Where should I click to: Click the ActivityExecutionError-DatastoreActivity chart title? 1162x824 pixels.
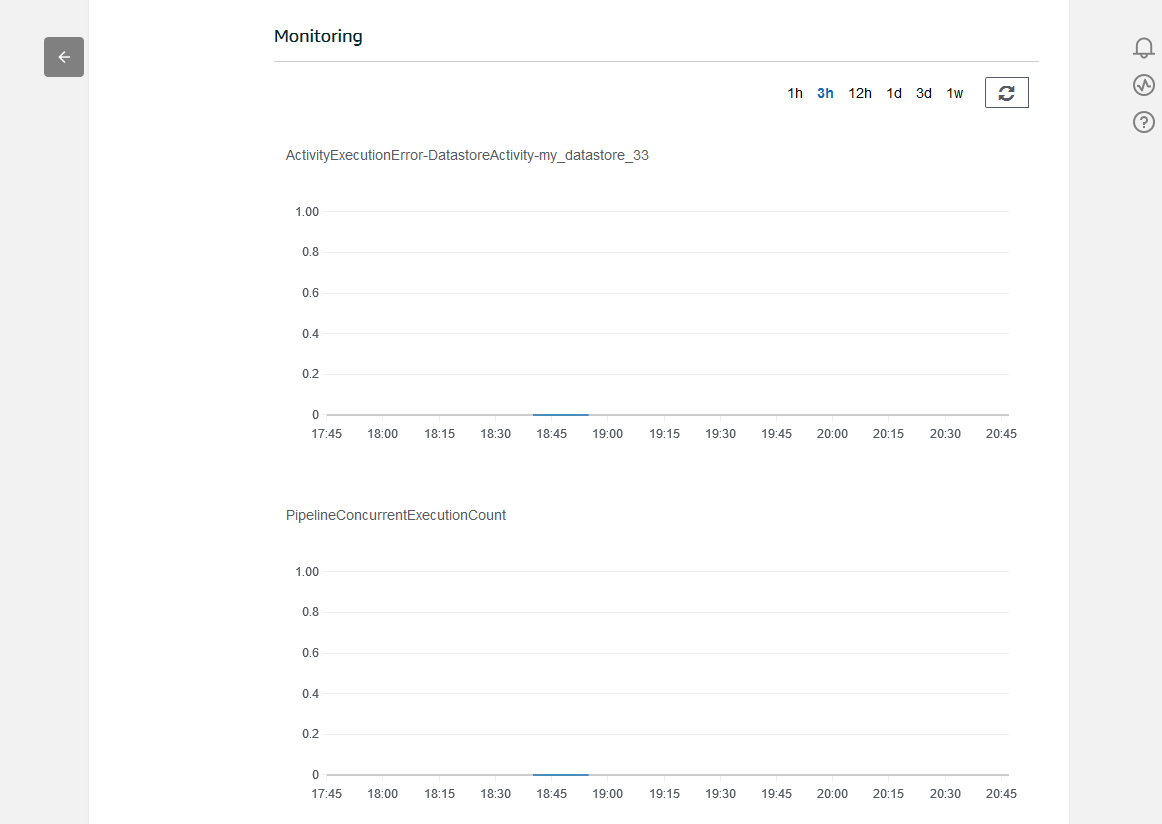click(x=467, y=155)
